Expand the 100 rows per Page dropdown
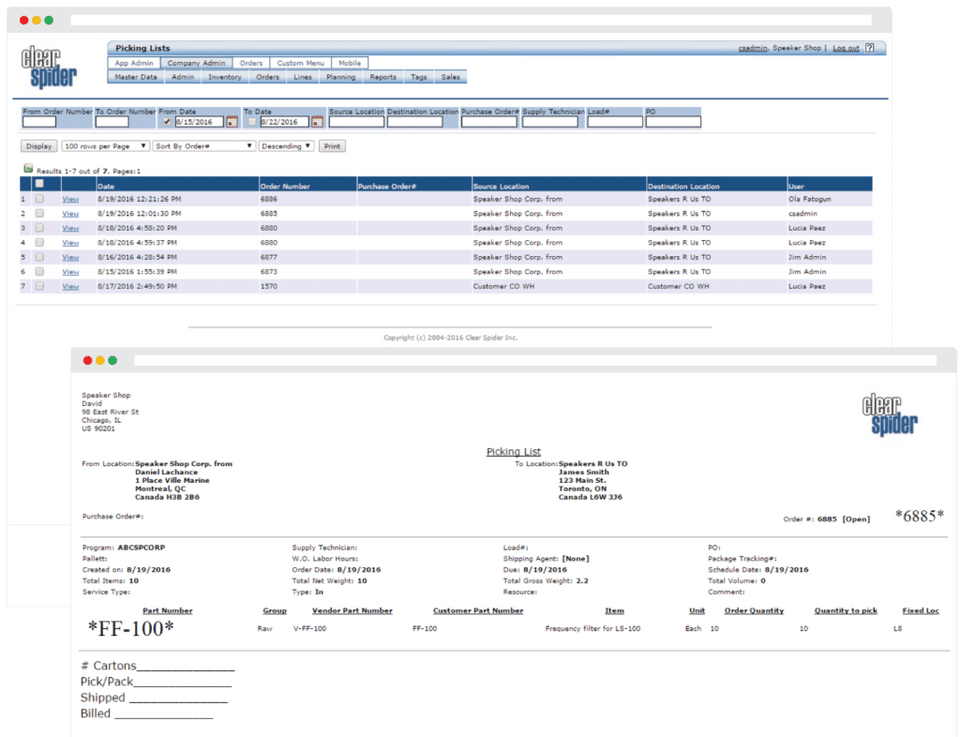 [105, 146]
